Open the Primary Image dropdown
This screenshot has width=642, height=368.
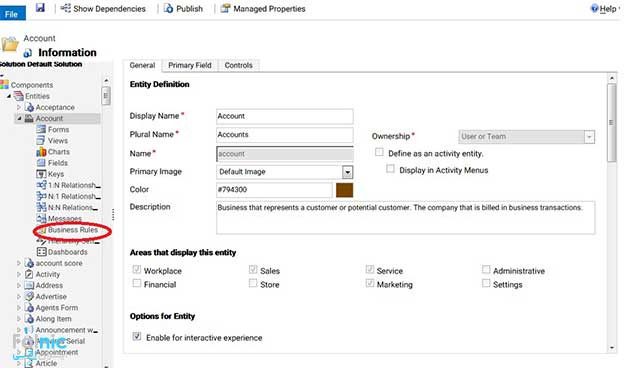coord(347,172)
